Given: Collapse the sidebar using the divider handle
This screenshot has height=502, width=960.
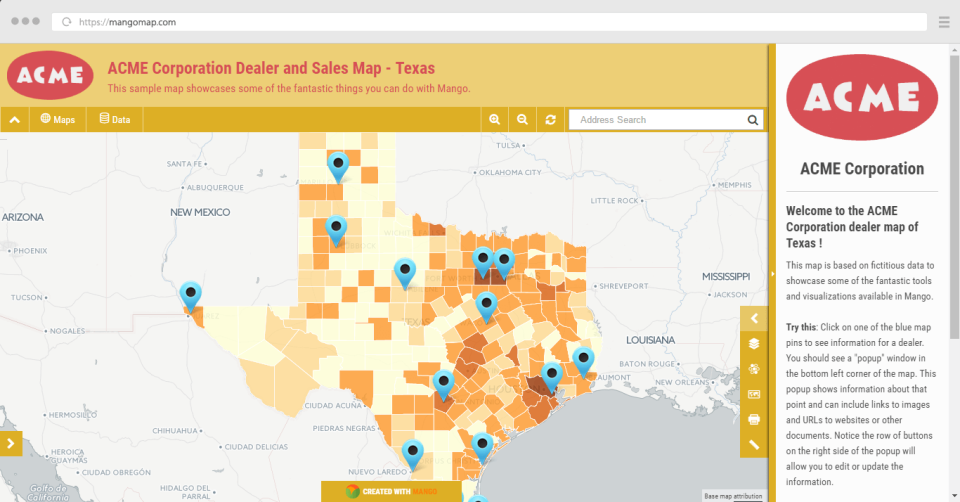Looking at the screenshot, I should 772,274.
